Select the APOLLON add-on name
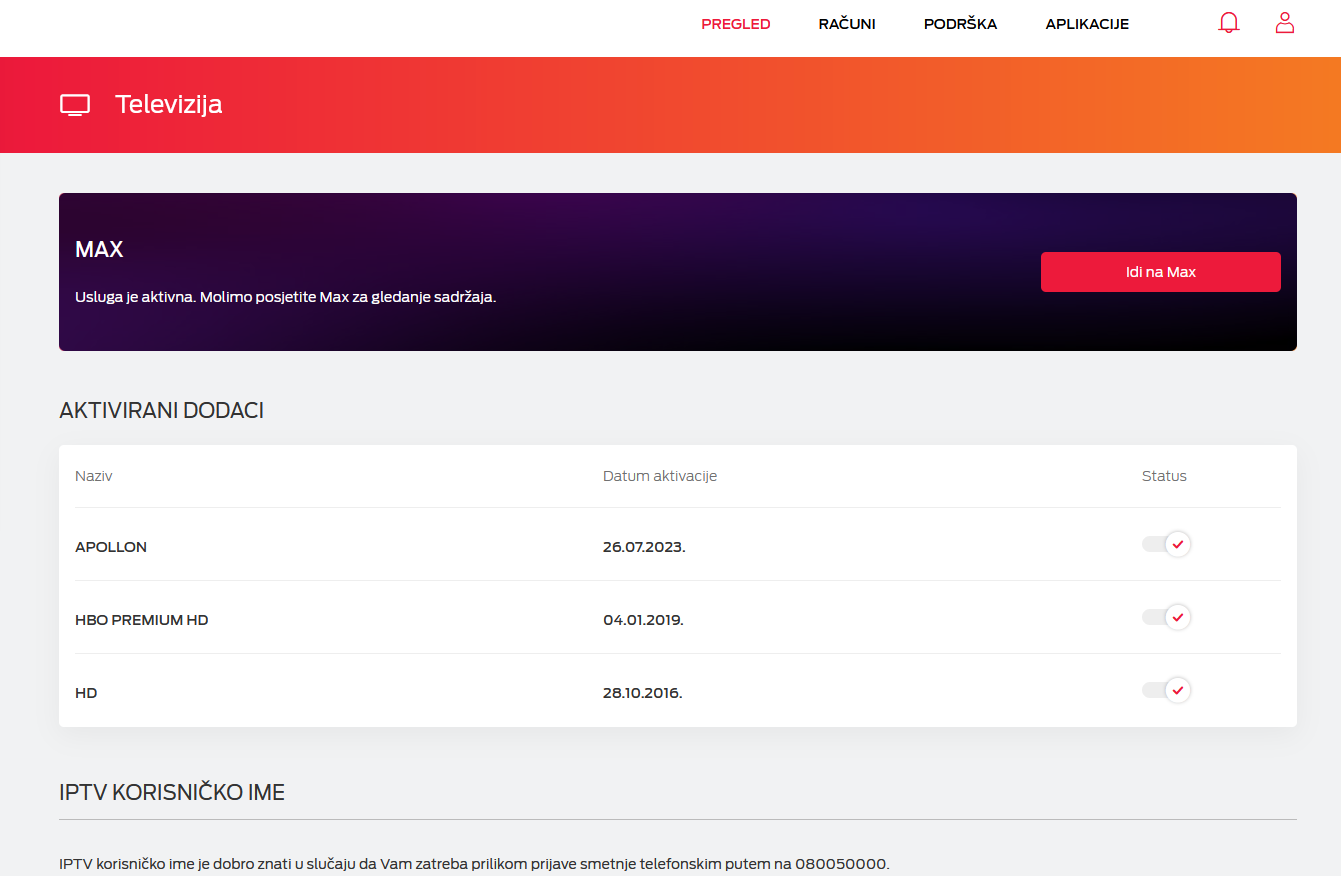Viewport: 1341px width, 876px height. pyautogui.click(x=111, y=547)
